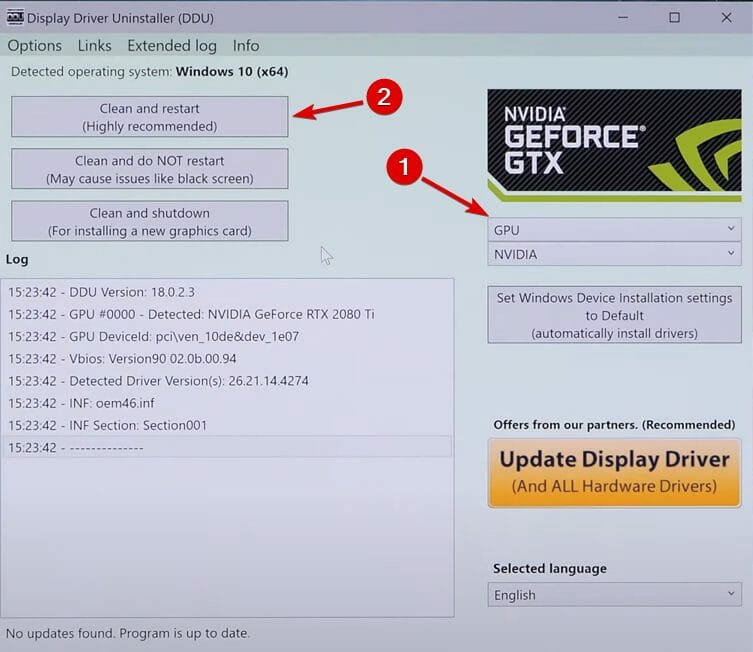Select log row 'INF: oem46.inf'
The height and width of the screenshot is (652, 753).
(x=227, y=403)
